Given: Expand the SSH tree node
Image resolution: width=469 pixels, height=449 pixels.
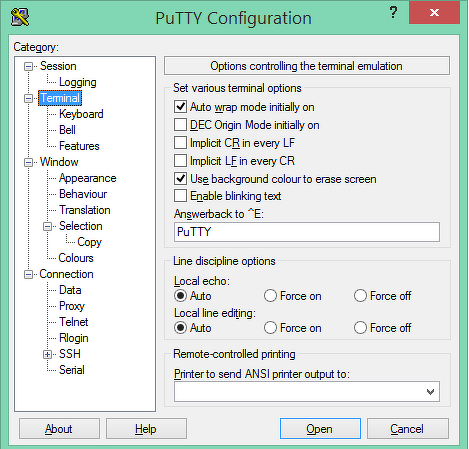Looking at the screenshot, I should click(x=48, y=354).
